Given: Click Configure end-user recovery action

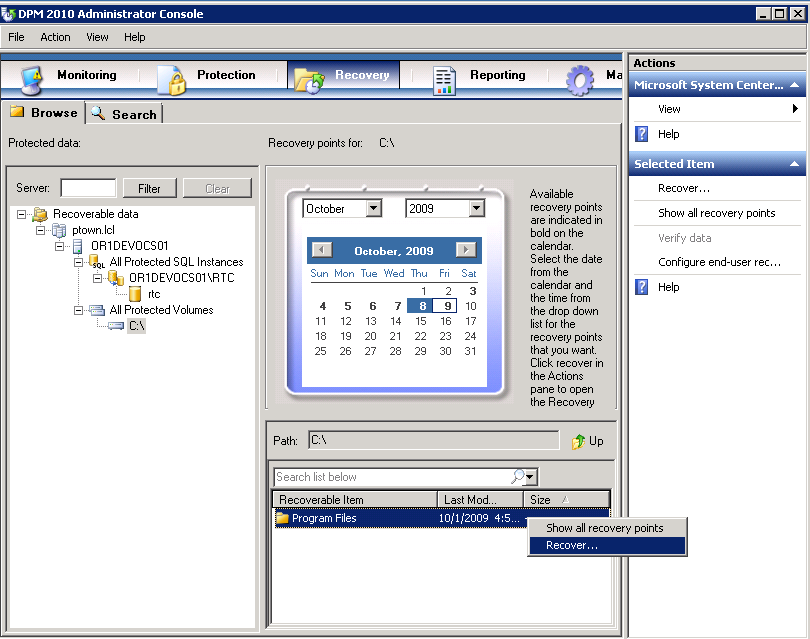Looking at the screenshot, I should point(719,262).
